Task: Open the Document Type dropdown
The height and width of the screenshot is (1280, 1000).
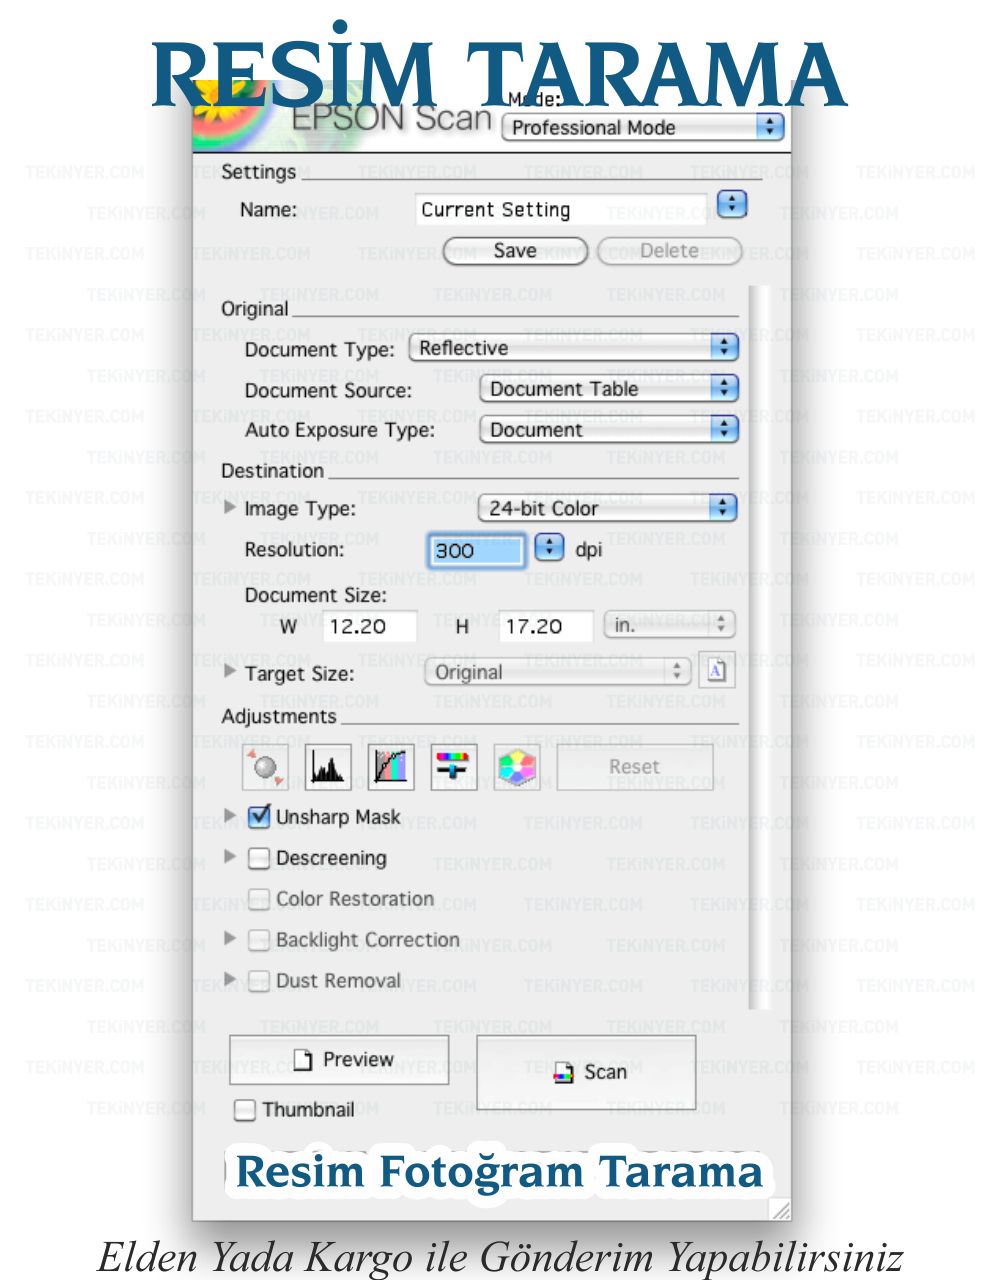Action: tap(574, 348)
